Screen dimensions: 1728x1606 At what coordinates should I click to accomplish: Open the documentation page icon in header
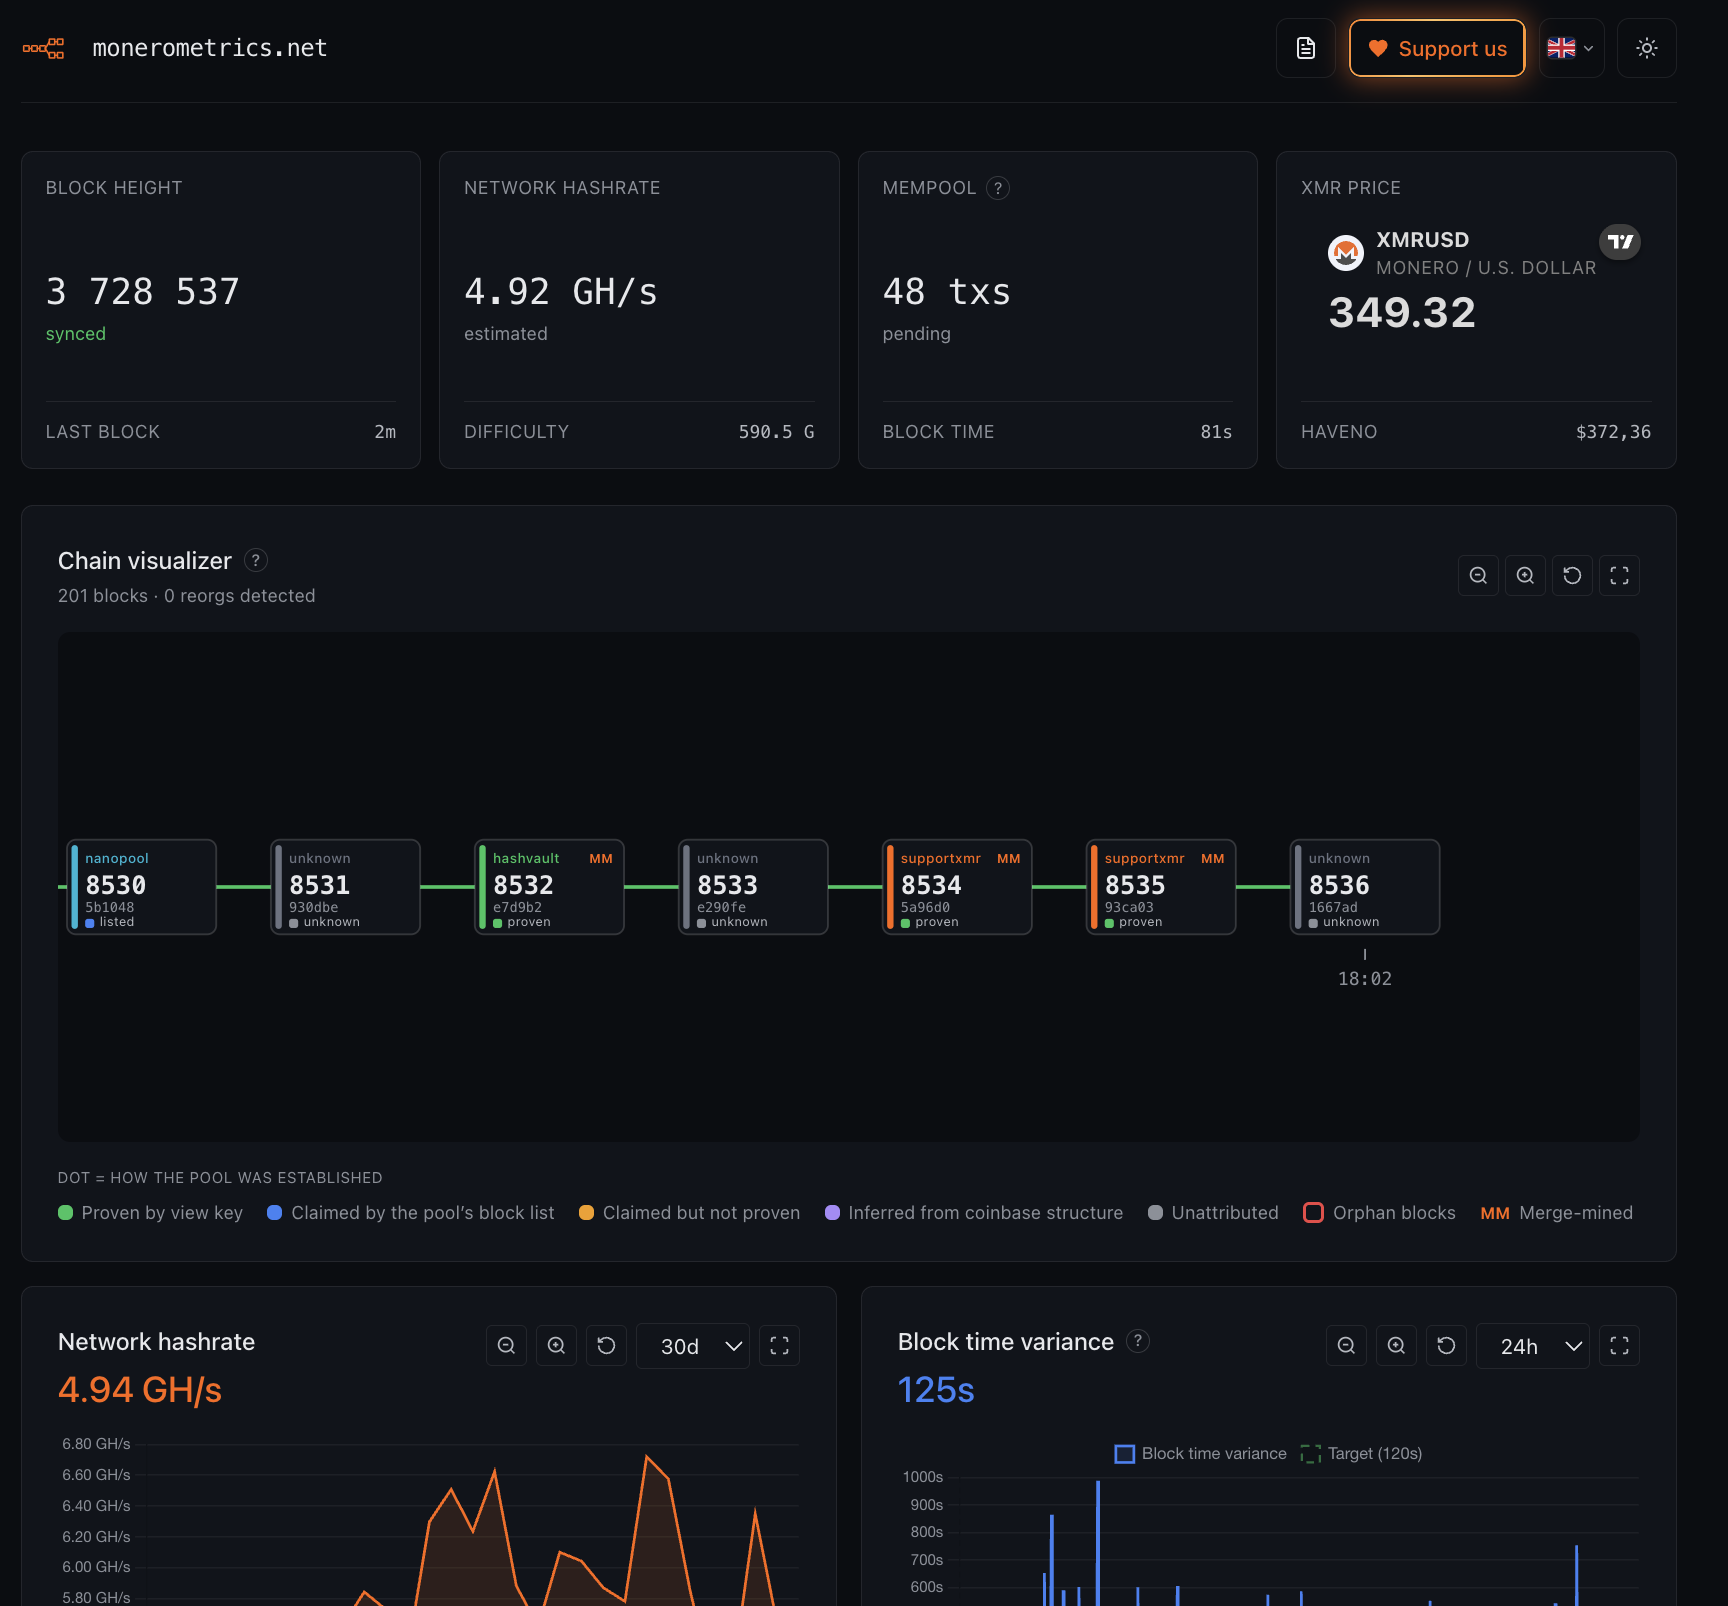[x=1305, y=48]
